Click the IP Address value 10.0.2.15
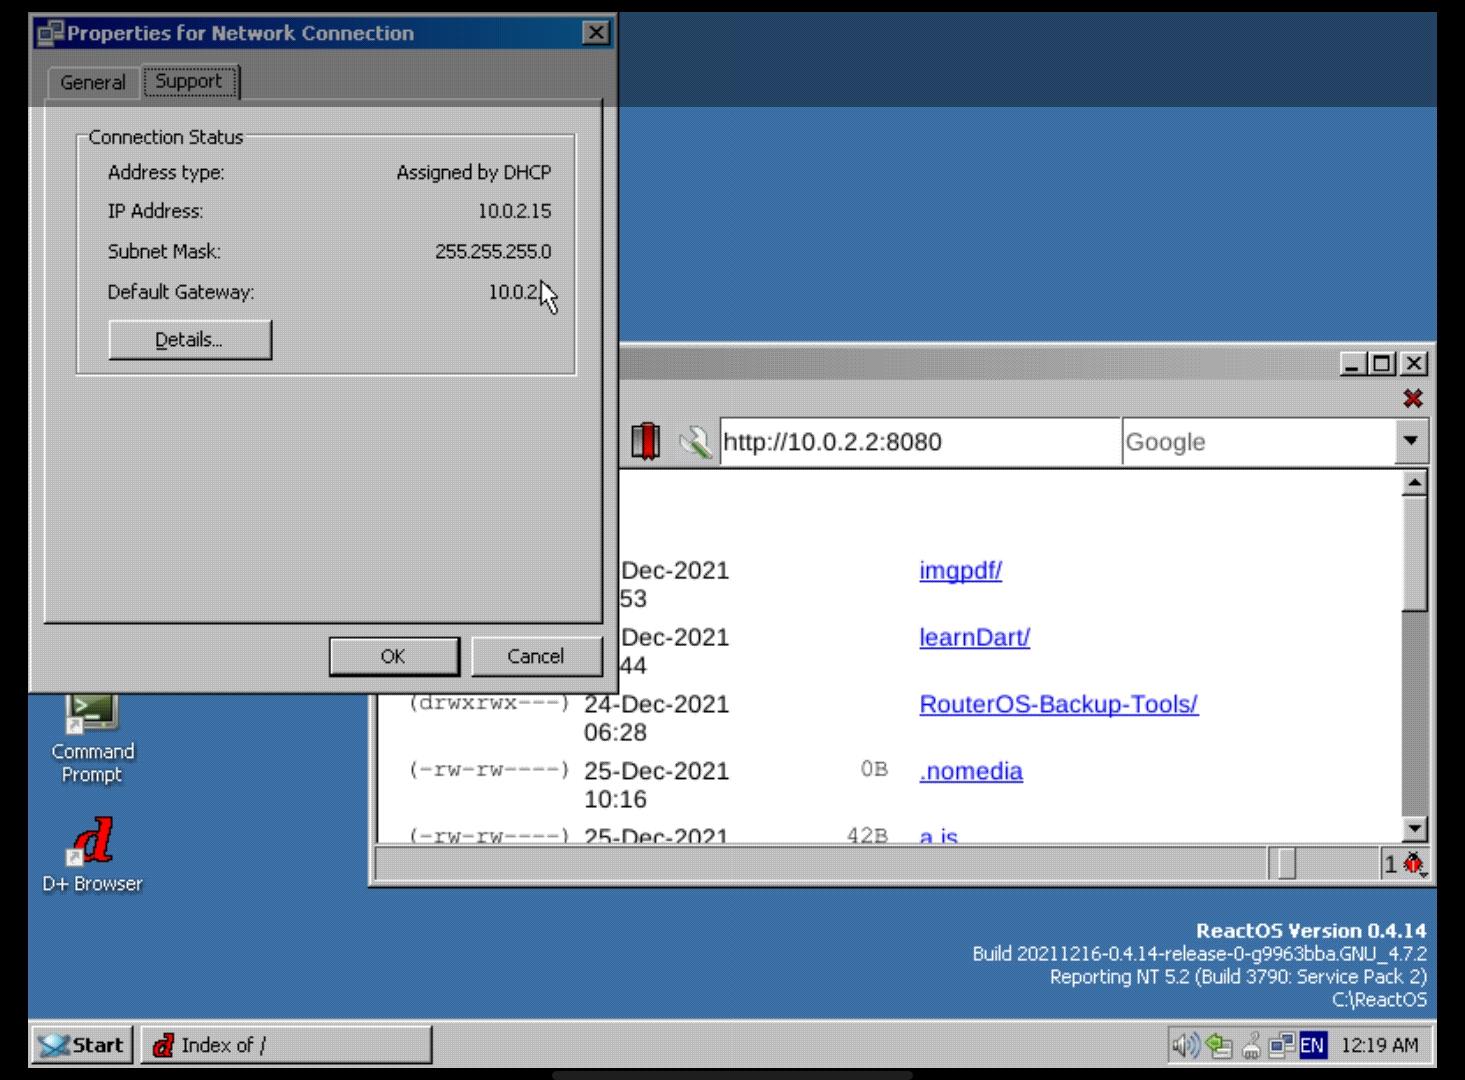Viewport: 1465px width, 1080px height. click(x=514, y=212)
